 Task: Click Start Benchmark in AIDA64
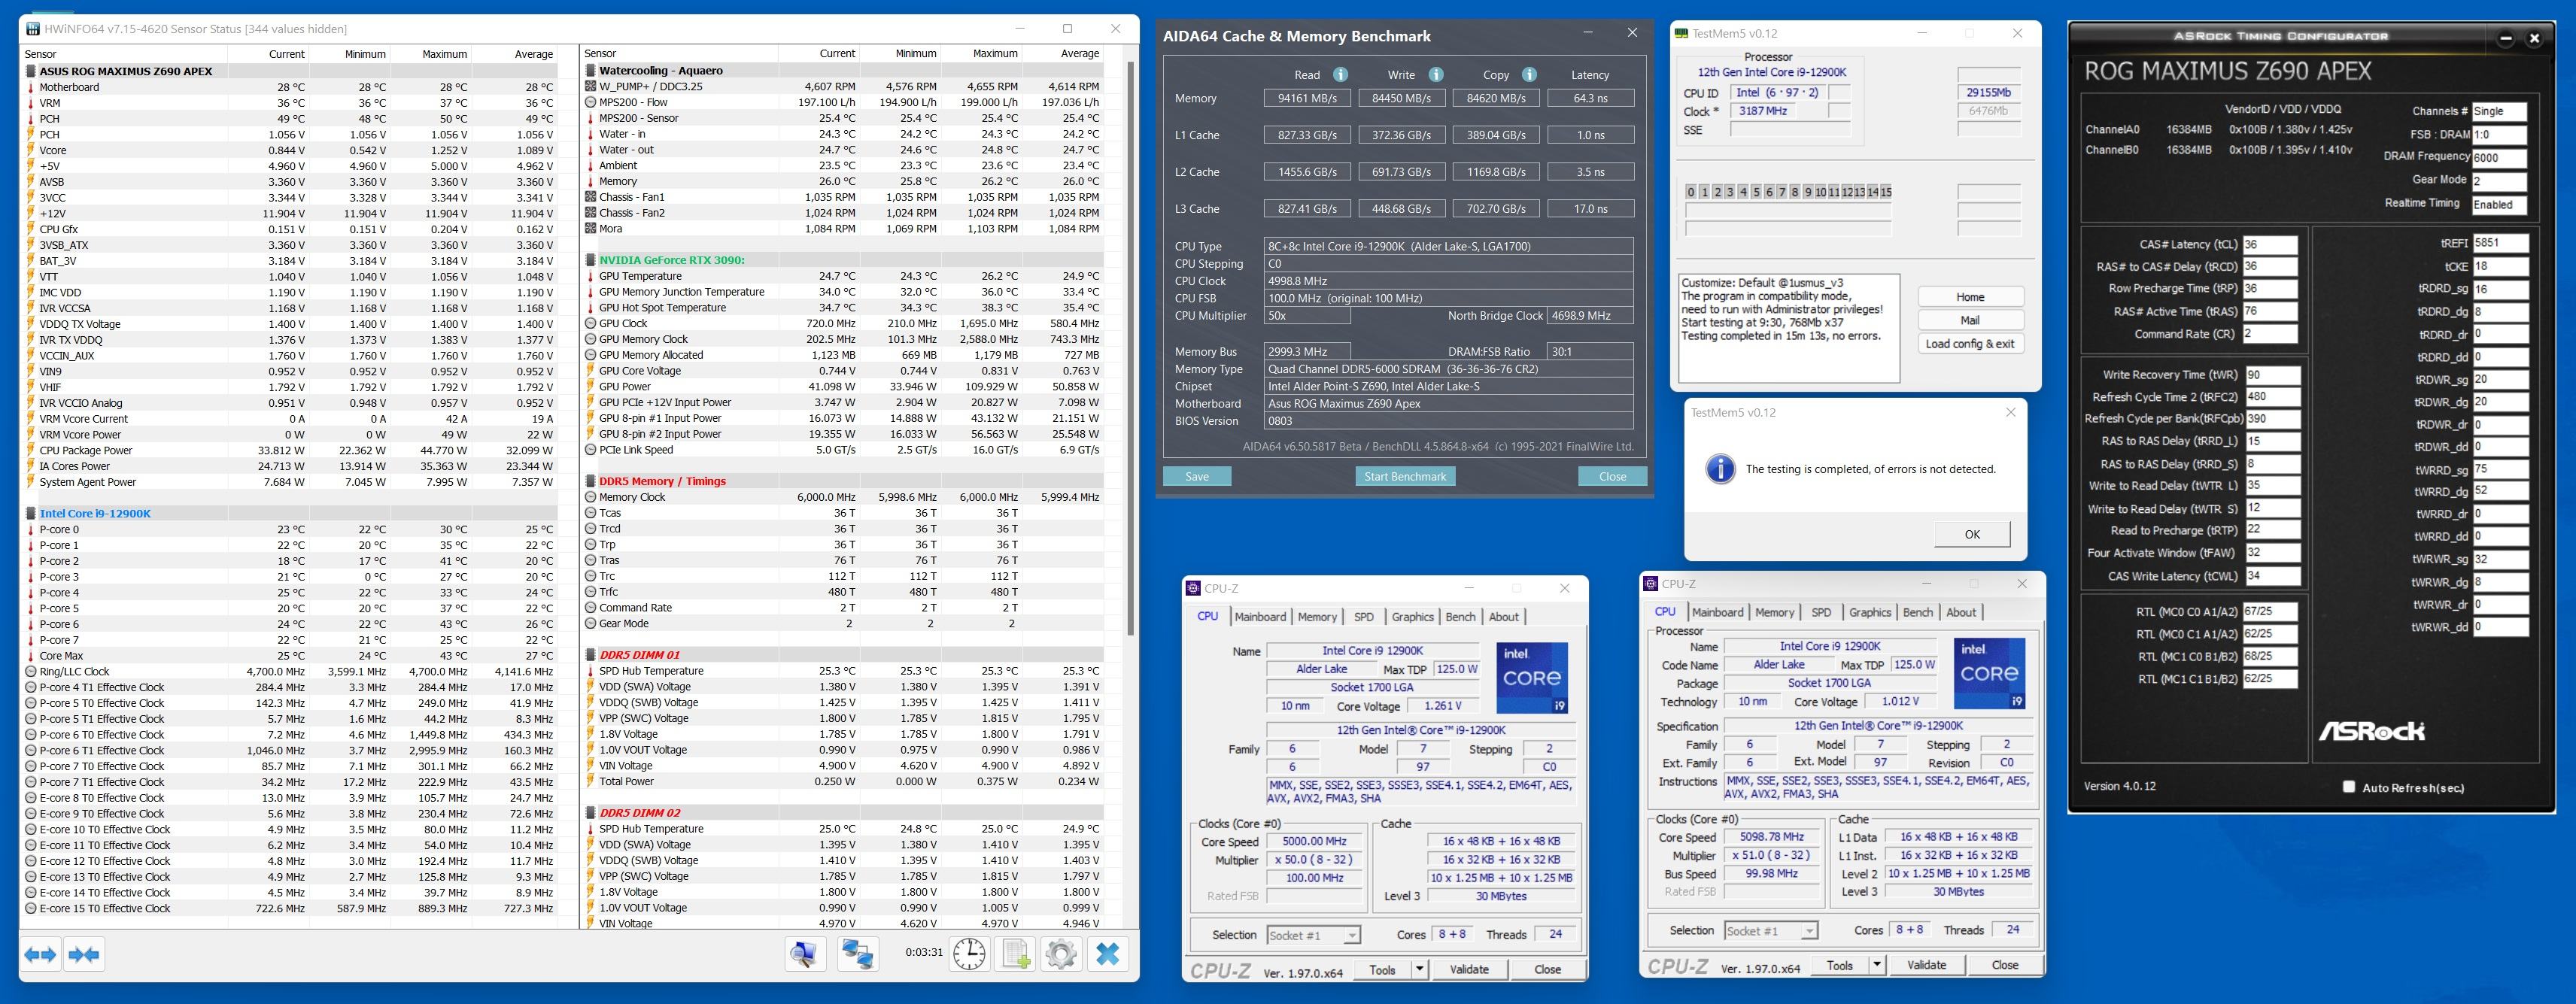click(x=1405, y=476)
